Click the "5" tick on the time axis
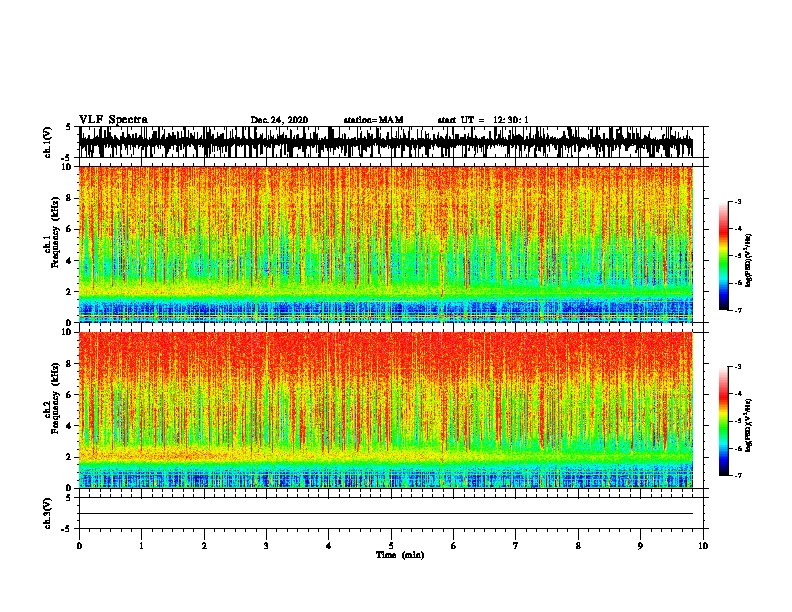The width and height of the screenshot is (792, 612). tap(391, 546)
